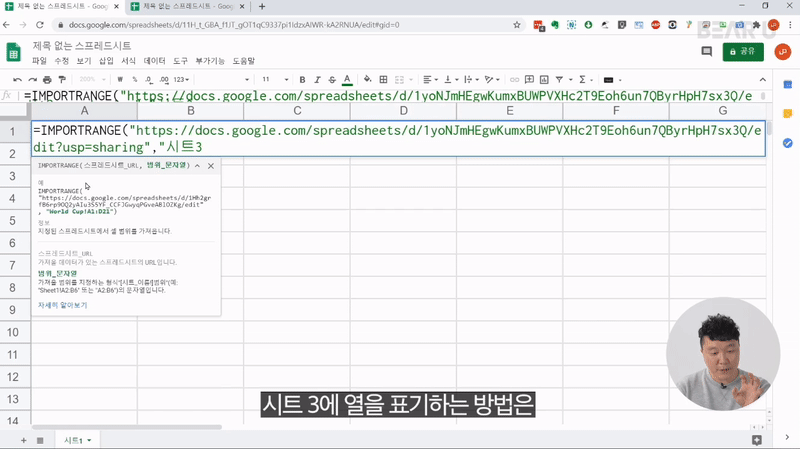Open Google Tasks side panel
Screen dimensions: 800x449
pyautogui.click(x=788, y=143)
